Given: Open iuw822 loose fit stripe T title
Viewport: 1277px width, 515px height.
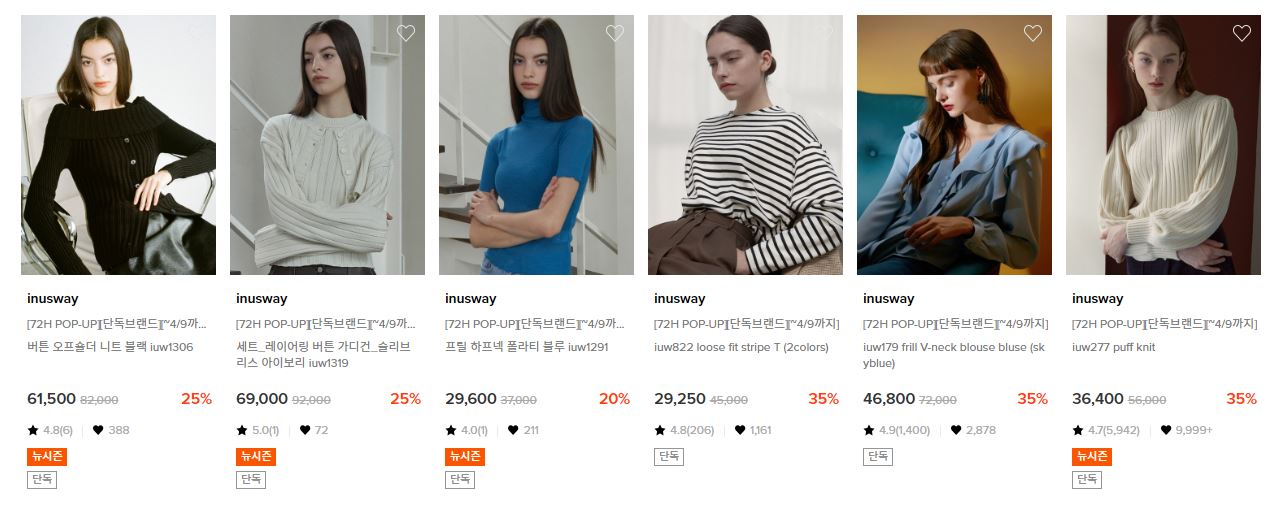Looking at the screenshot, I should point(741,347).
